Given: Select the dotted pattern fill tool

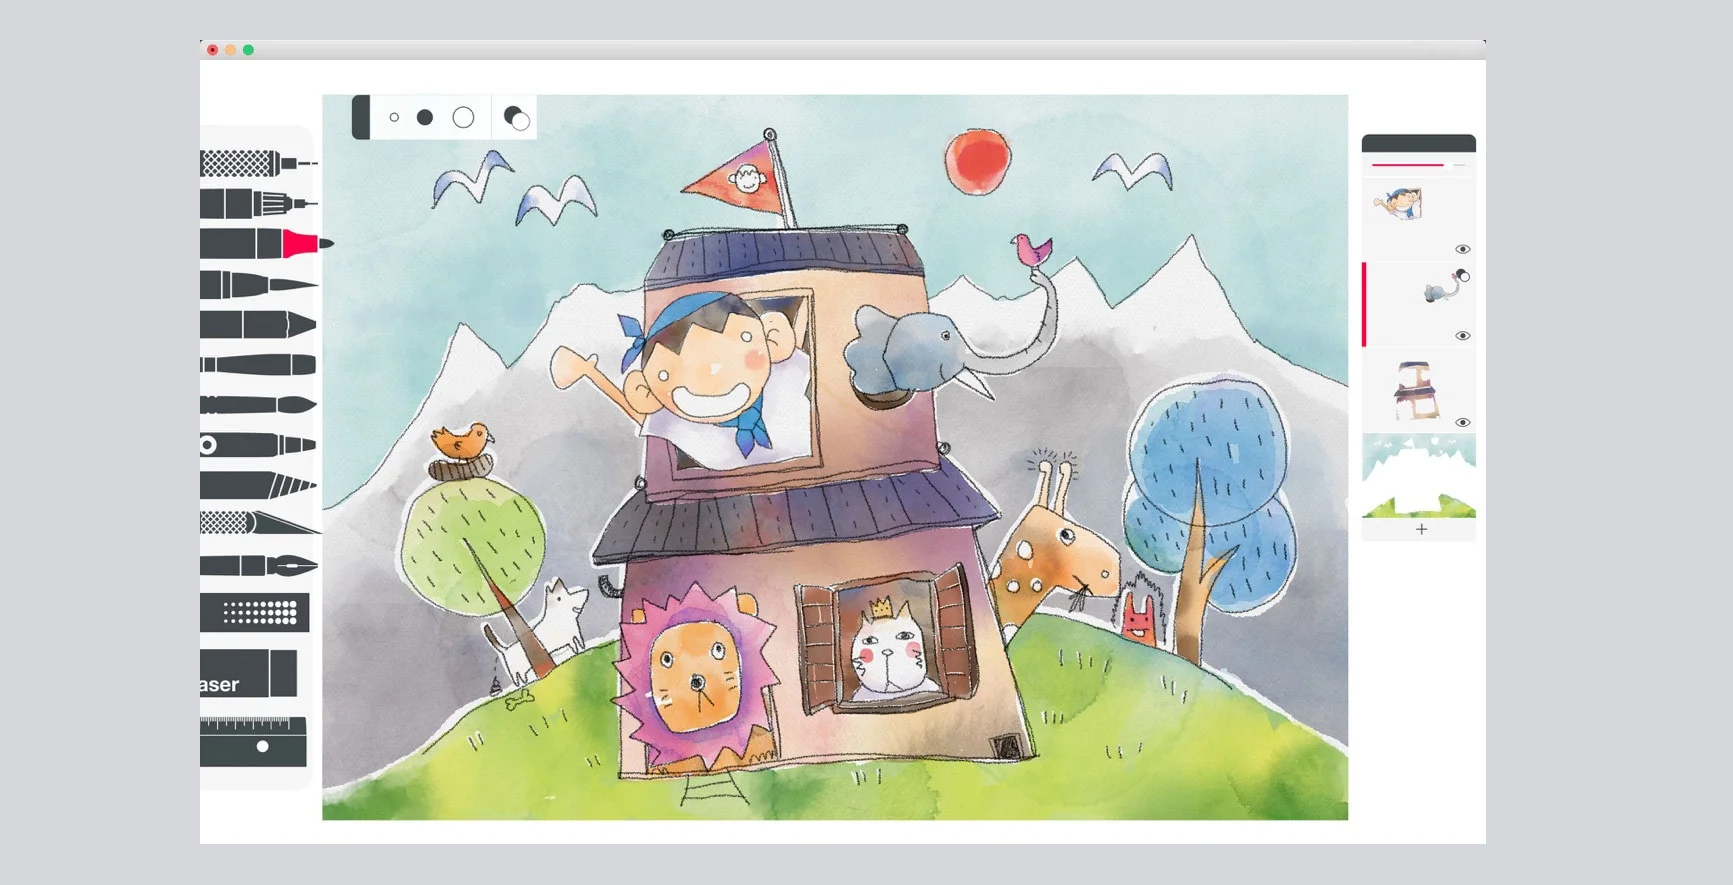Looking at the screenshot, I should (255, 613).
